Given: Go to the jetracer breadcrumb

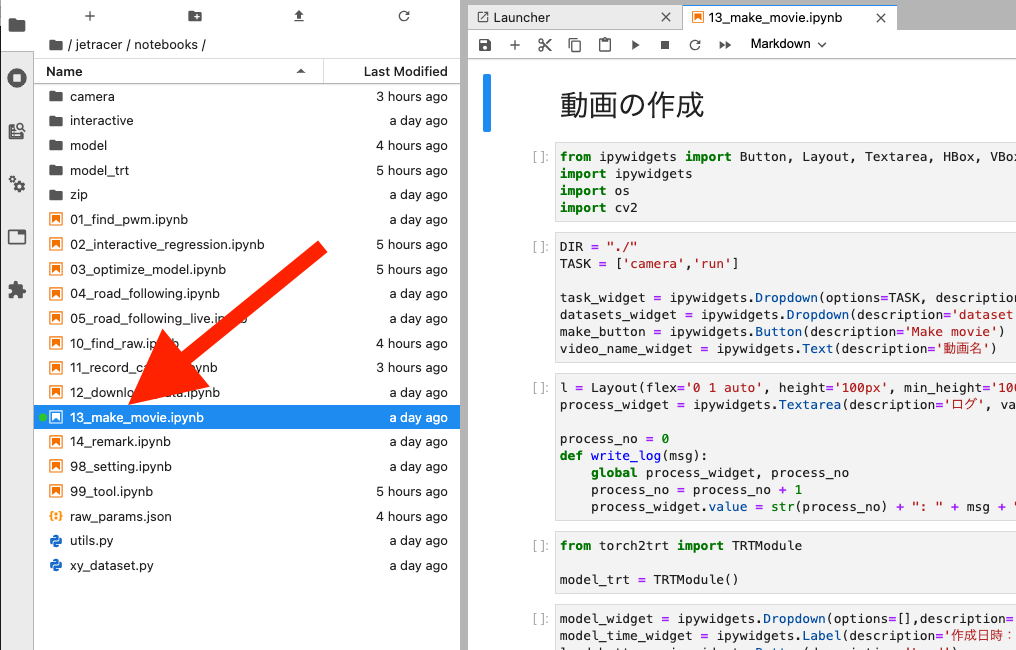Looking at the screenshot, I should pyautogui.click(x=98, y=45).
